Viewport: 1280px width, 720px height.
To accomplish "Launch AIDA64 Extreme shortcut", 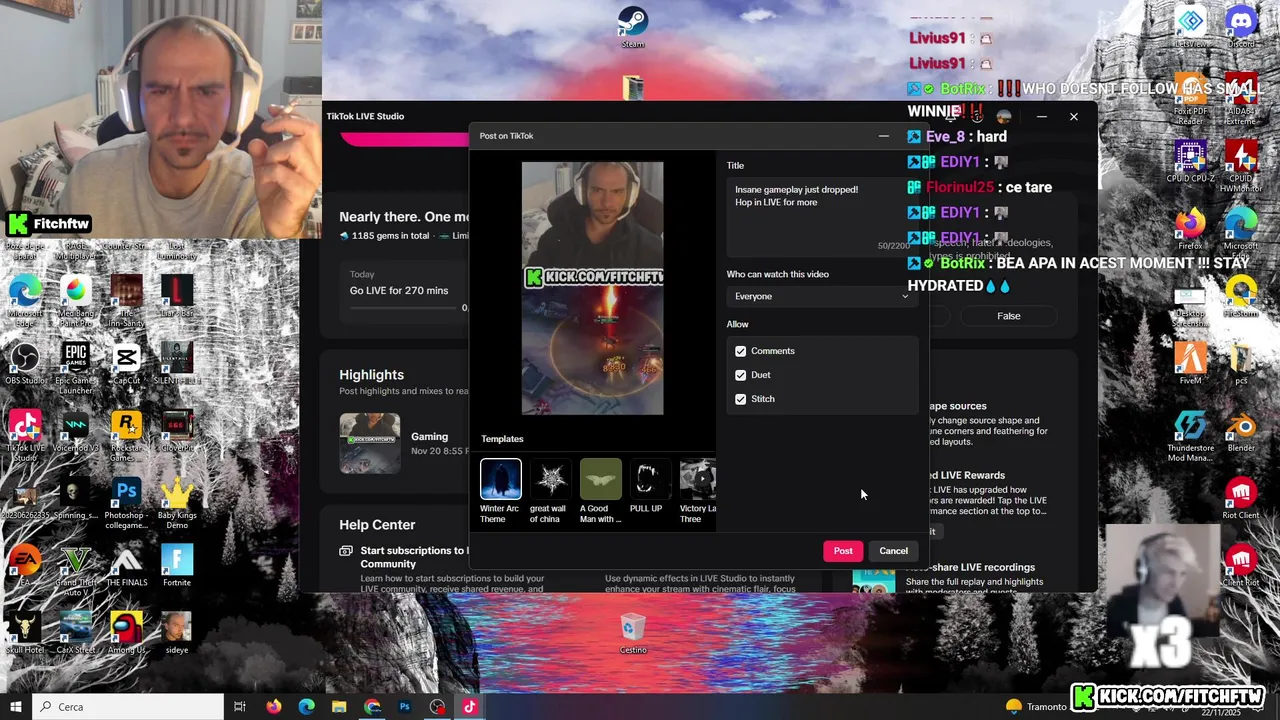I will point(1241,99).
